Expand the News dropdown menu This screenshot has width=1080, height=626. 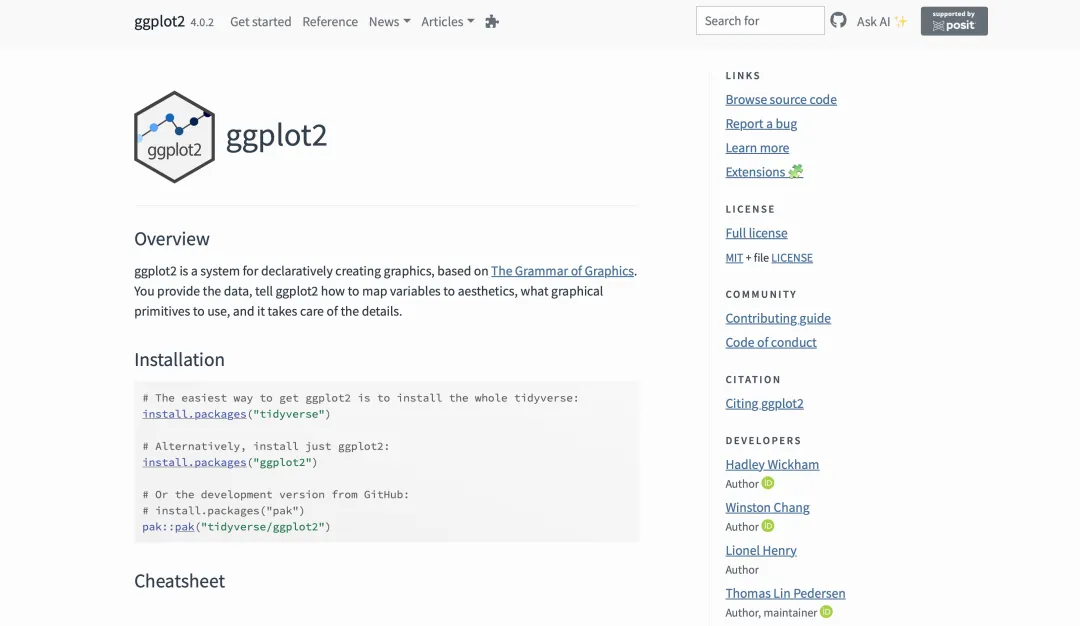(389, 21)
